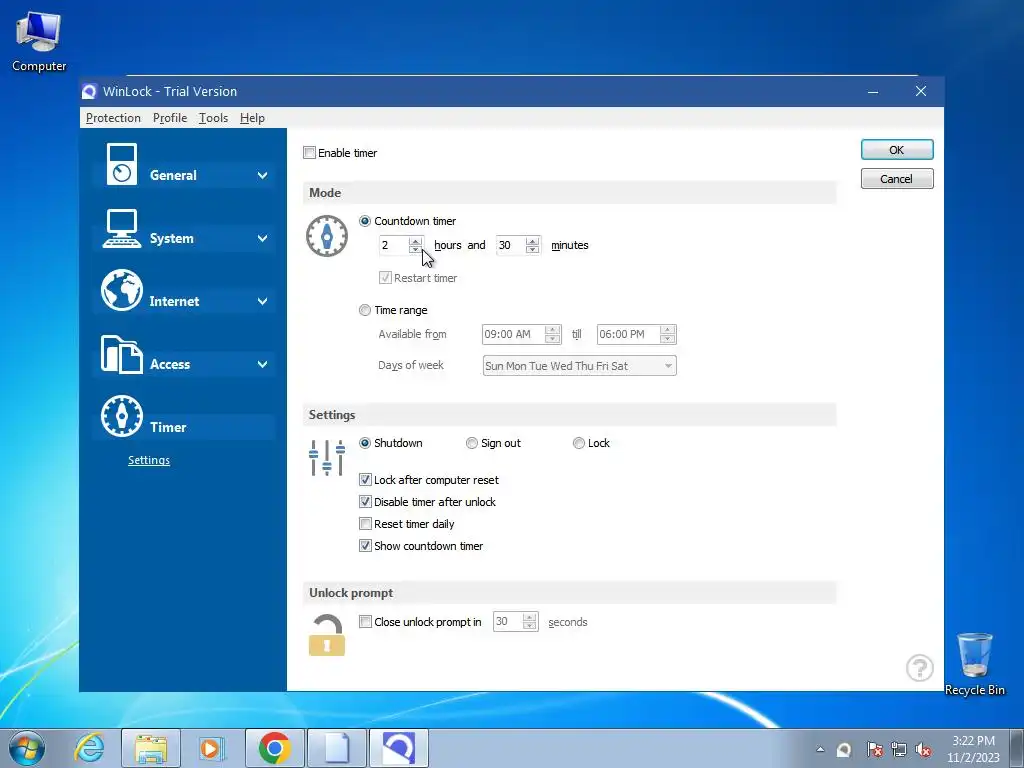1024x768 pixels.
Task: Open the Profile menu
Action: [170, 118]
